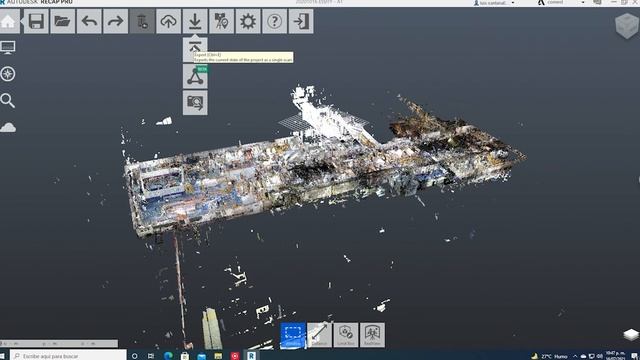The width and height of the screenshot is (640, 360).
Task: Launch Microsoft Edge from taskbar
Action: point(168,356)
